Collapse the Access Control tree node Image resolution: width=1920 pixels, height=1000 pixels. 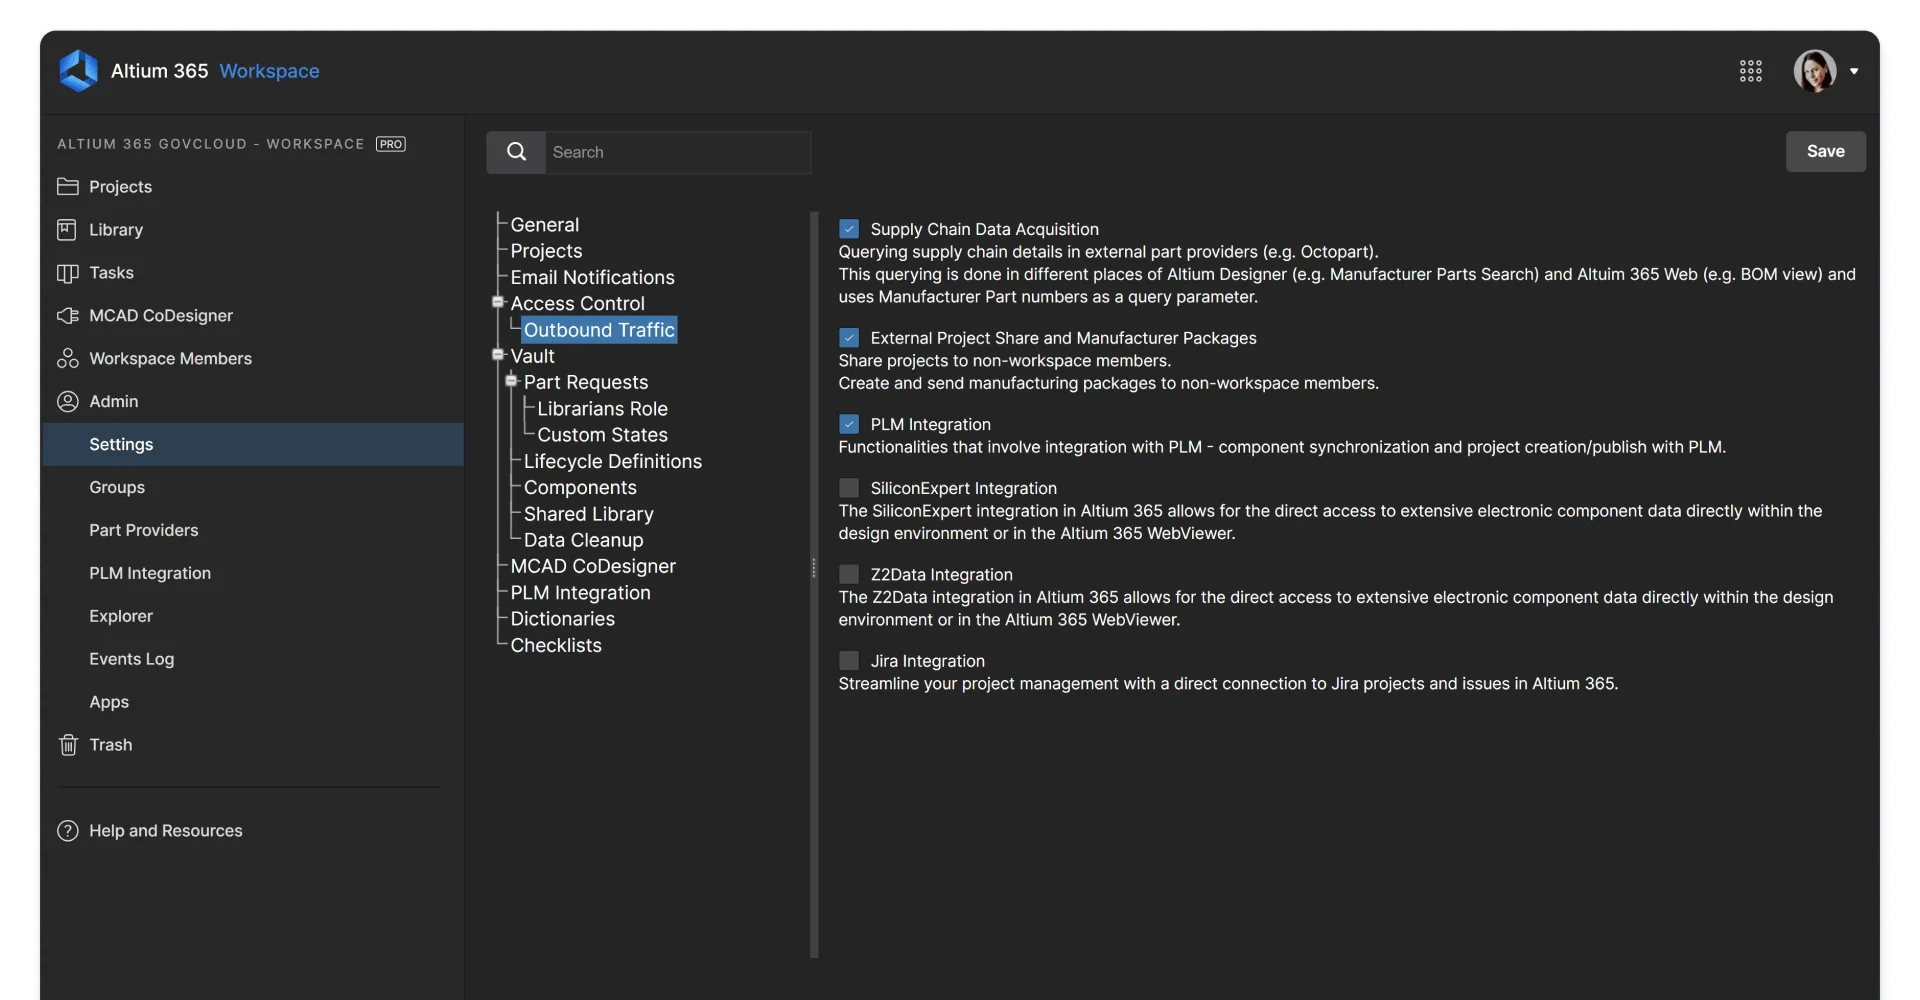(x=498, y=302)
